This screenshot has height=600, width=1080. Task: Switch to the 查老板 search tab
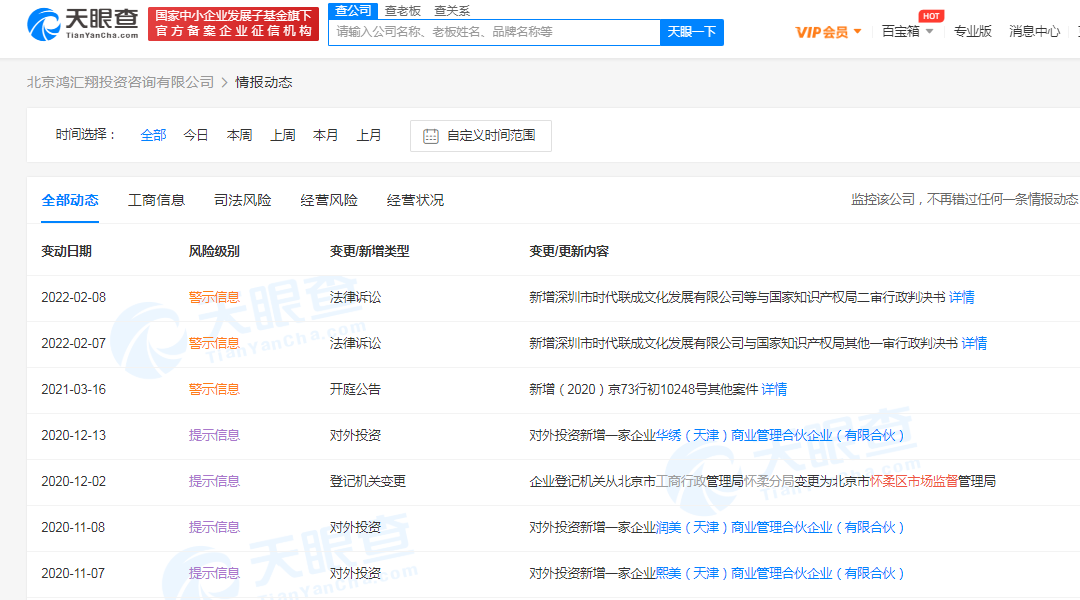tap(402, 11)
